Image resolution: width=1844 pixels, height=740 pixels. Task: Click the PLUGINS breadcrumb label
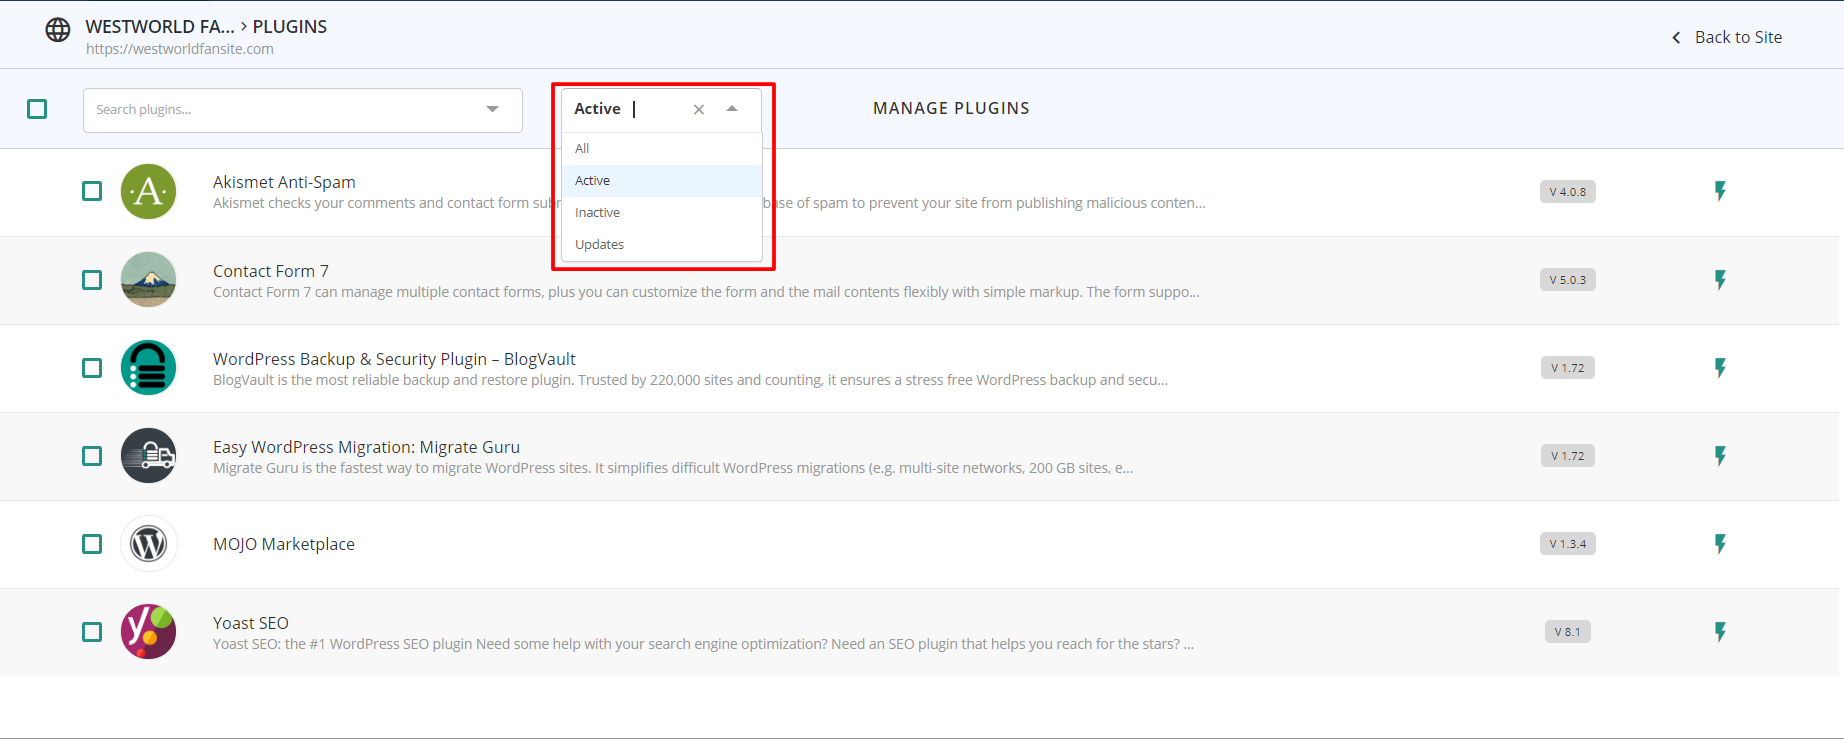pyautogui.click(x=290, y=27)
